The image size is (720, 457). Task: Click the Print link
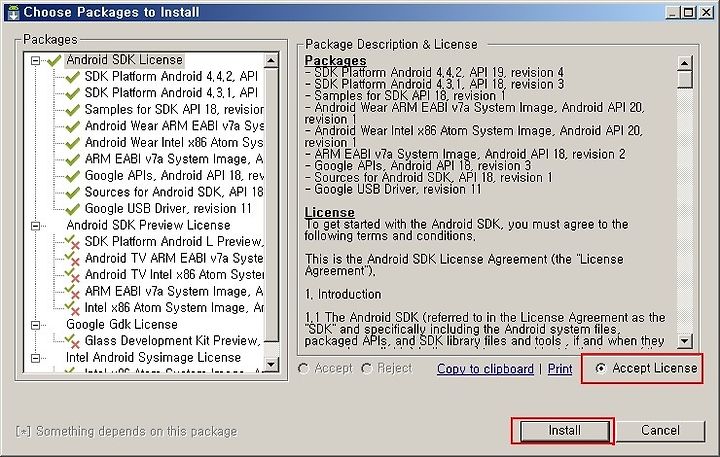point(560,369)
